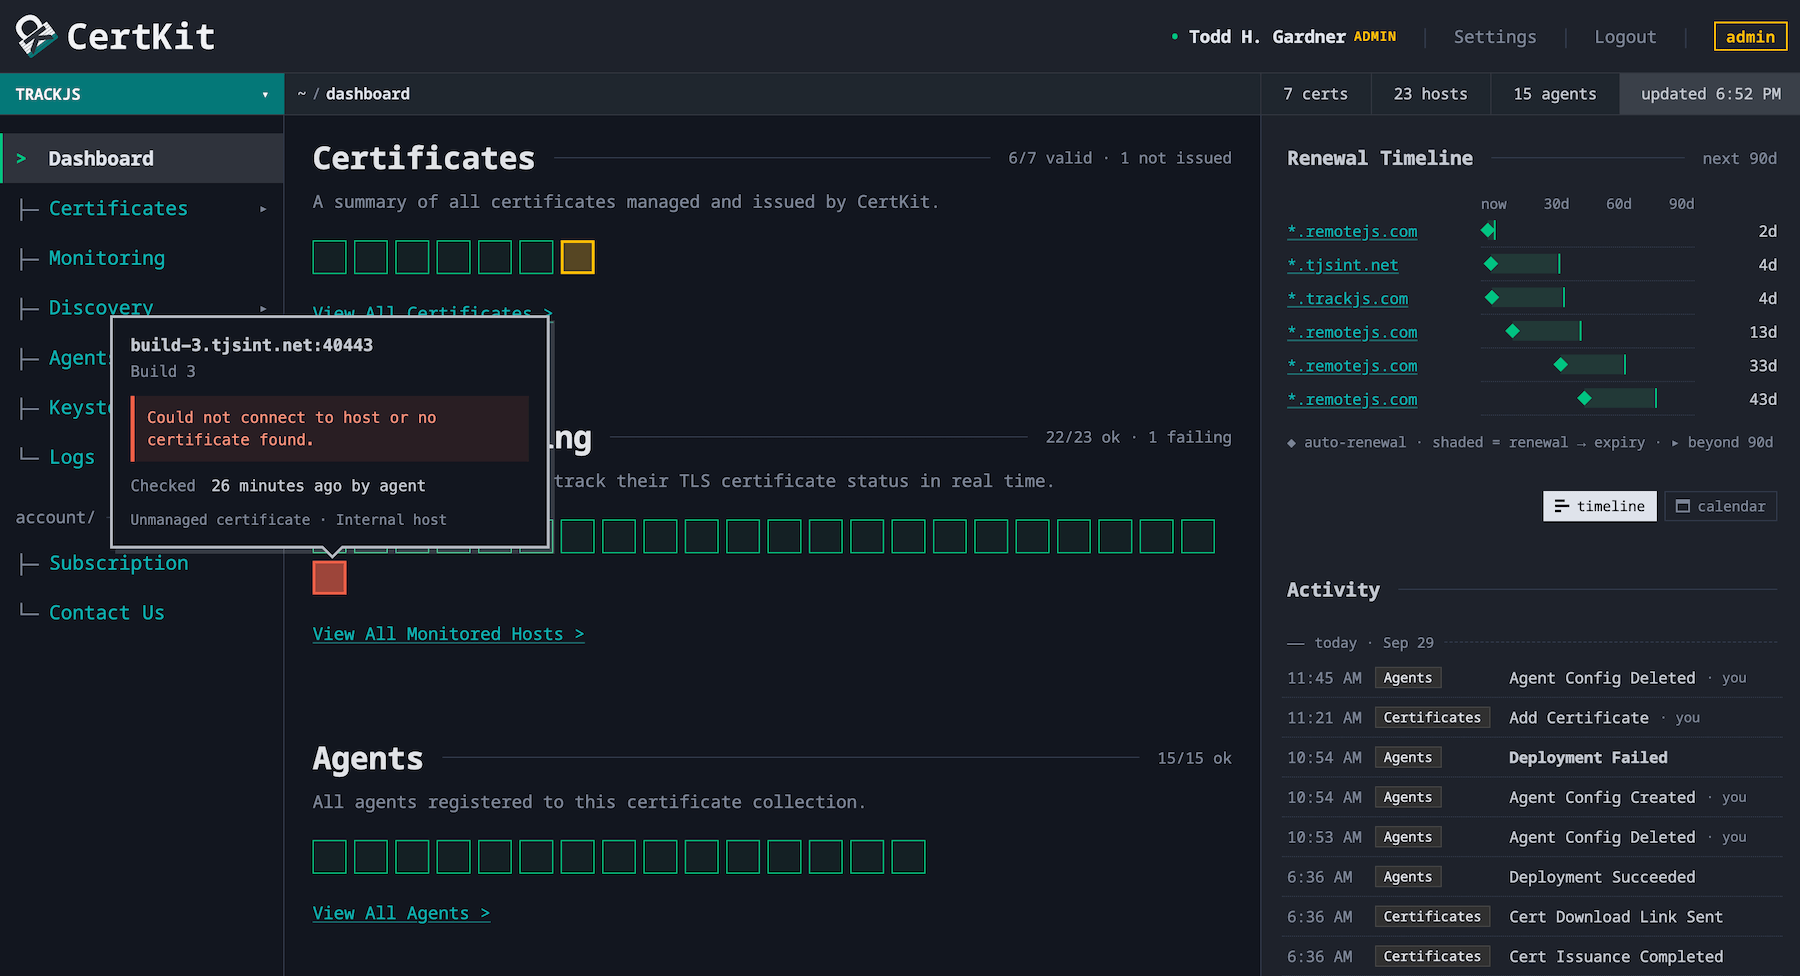Select the red failing host square
Screen dimensions: 1800x976
pos(330,578)
